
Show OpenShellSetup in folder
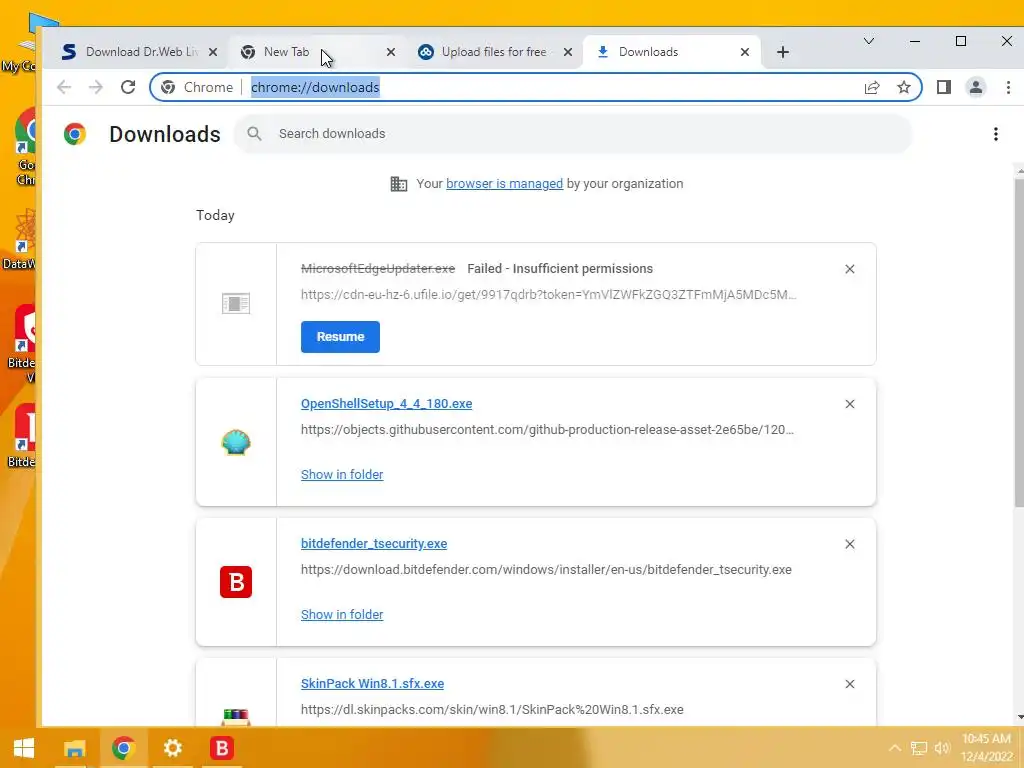tap(342, 475)
